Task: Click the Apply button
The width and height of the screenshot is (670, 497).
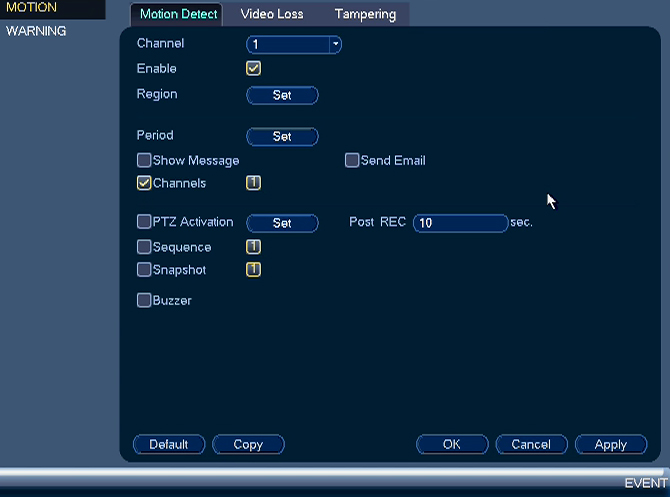Action: [x=611, y=444]
